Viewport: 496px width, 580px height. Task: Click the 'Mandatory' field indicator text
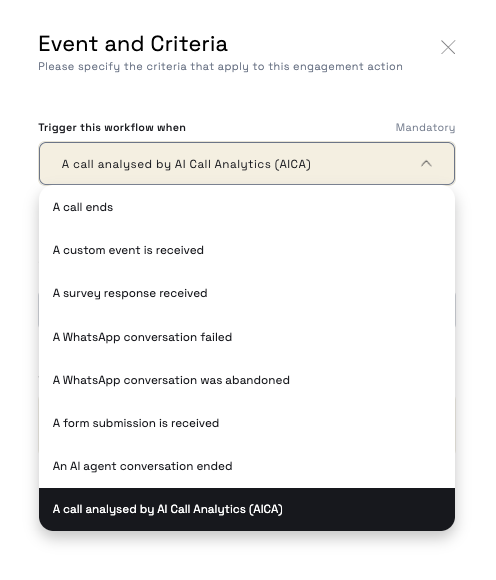[425, 128]
